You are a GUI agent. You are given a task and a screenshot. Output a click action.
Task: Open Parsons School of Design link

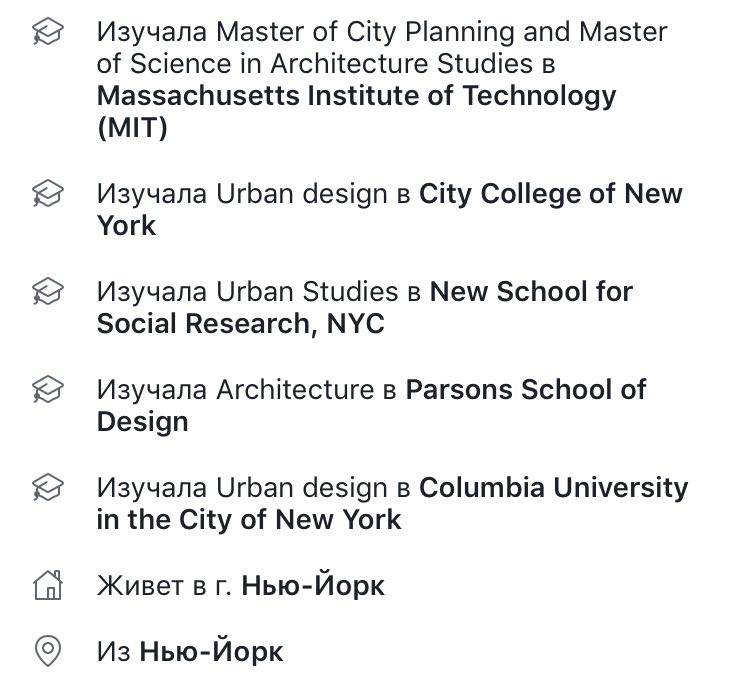pyautogui.click(x=372, y=405)
